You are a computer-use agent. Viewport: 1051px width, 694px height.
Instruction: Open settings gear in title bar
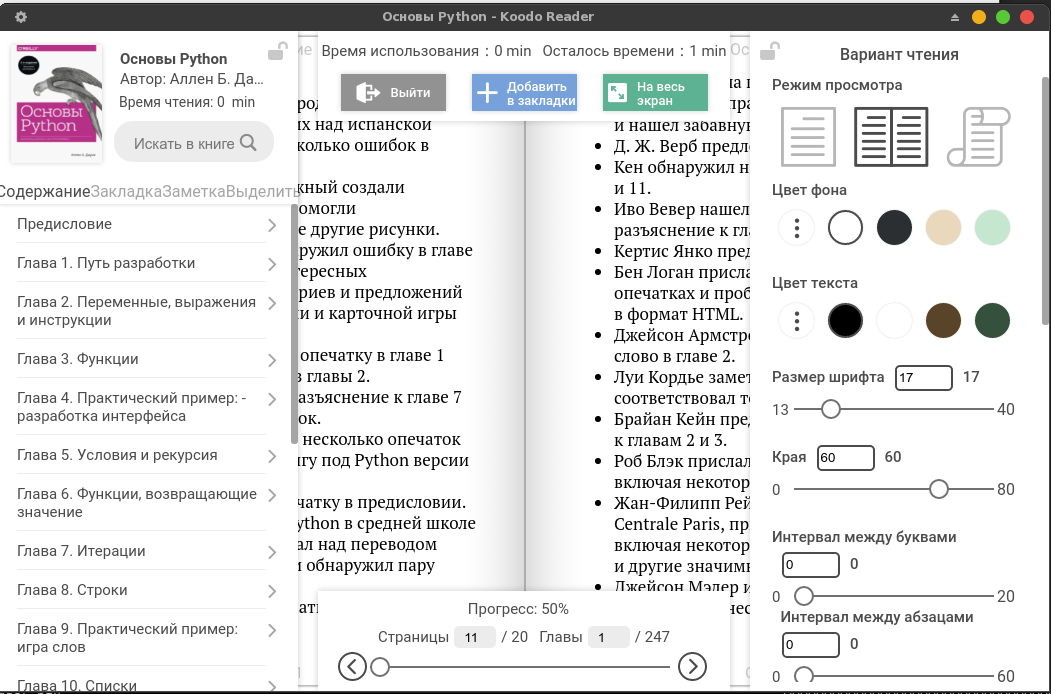tap(21, 17)
